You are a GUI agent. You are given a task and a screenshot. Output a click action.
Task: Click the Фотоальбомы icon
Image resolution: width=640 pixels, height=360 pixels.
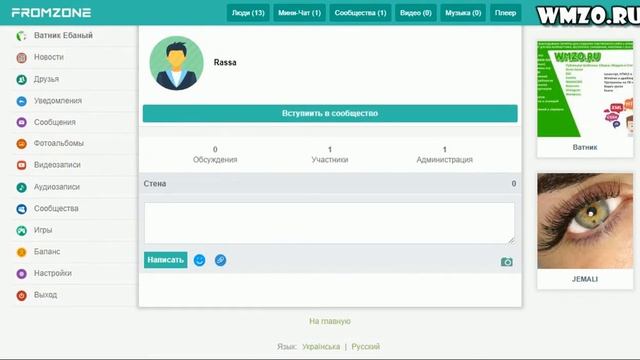click(x=21, y=144)
